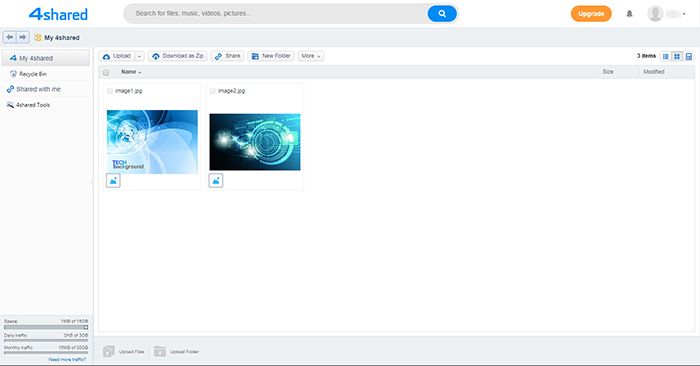
Task: Click the Share button
Action: (x=228, y=56)
